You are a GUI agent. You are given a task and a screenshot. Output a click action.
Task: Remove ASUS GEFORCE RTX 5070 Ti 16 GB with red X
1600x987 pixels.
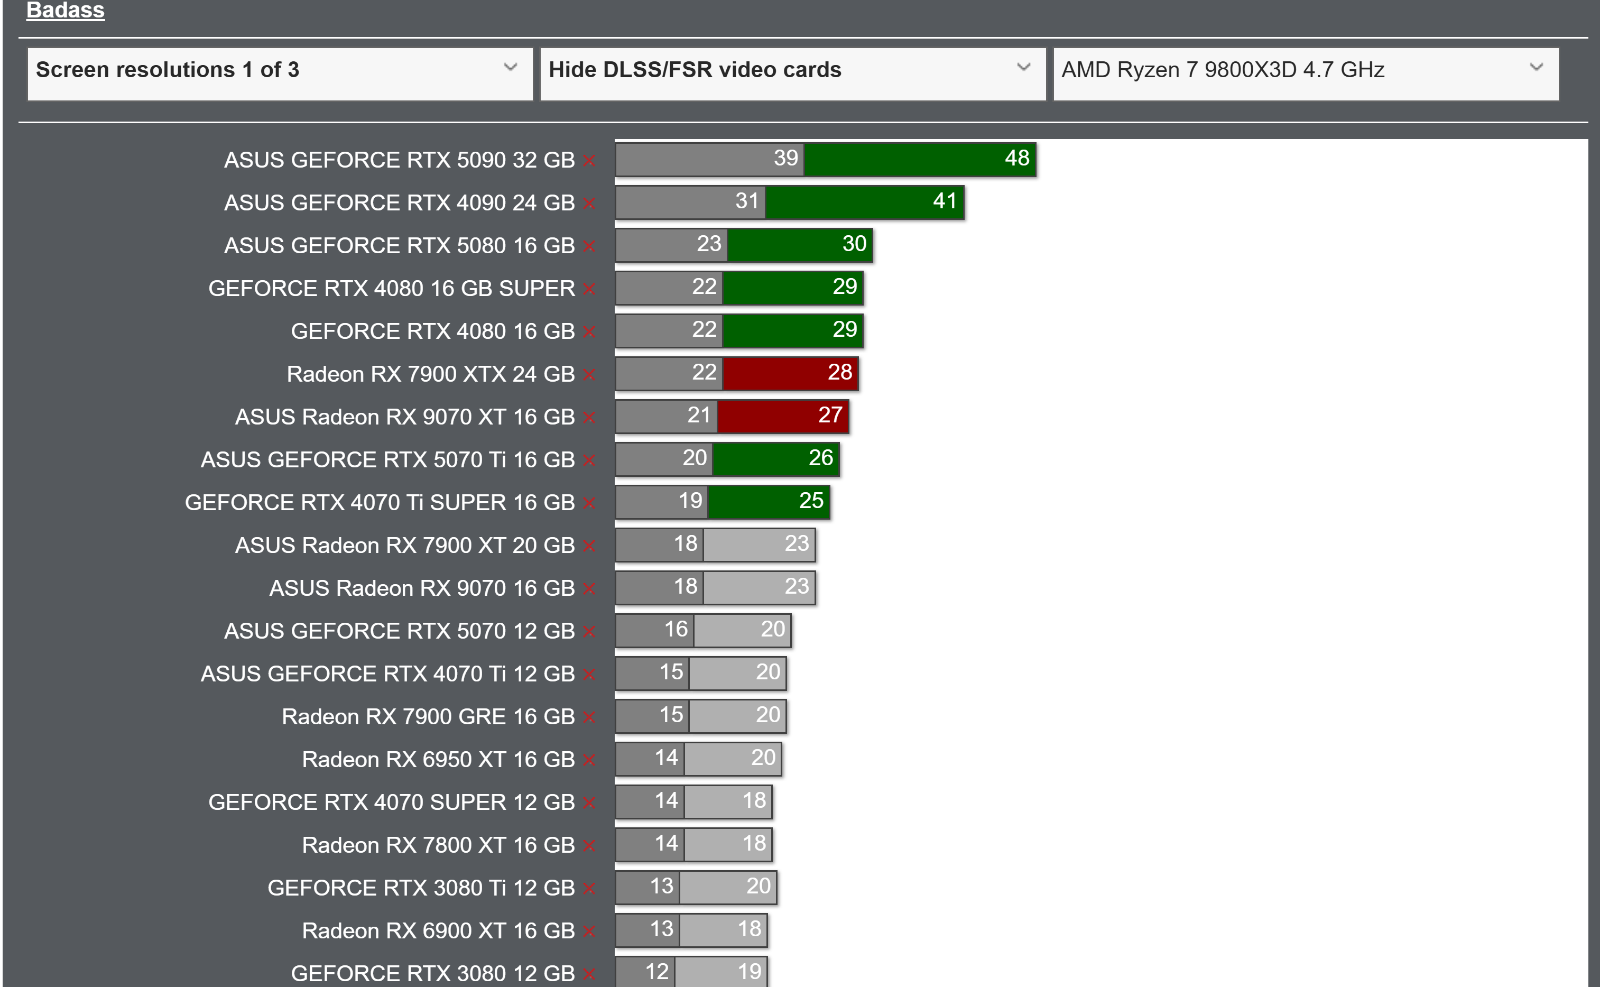(x=590, y=461)
